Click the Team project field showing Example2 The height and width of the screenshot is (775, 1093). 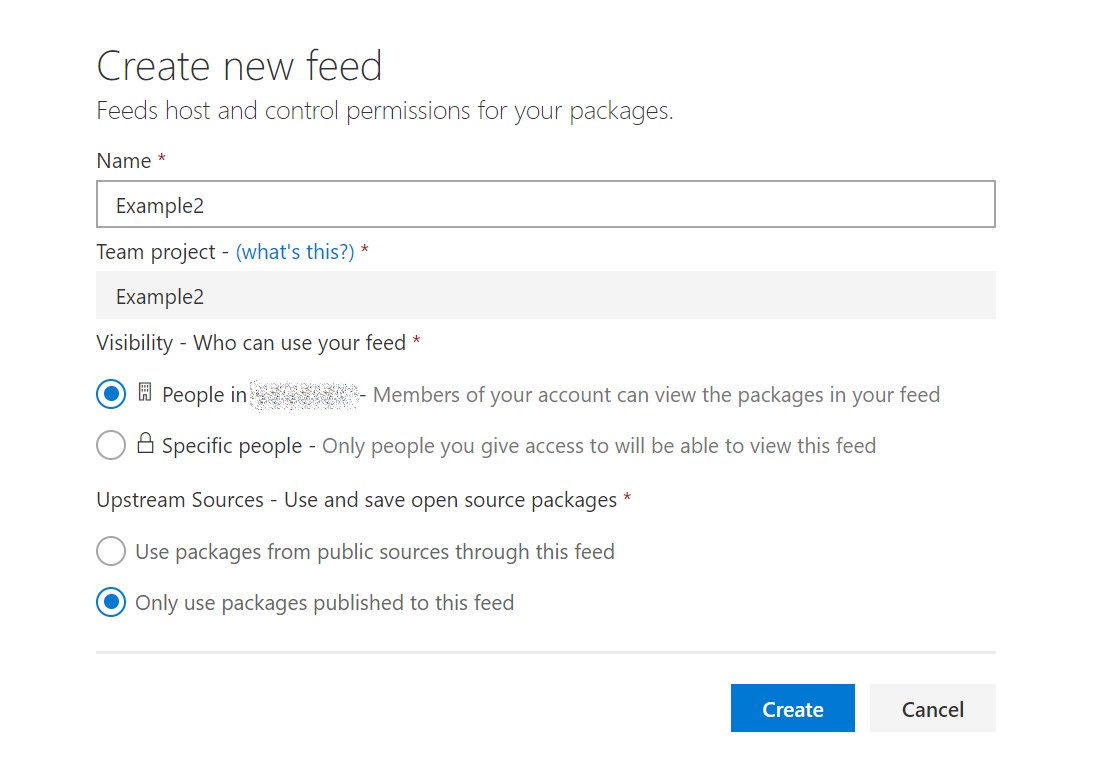coord(545,296)
